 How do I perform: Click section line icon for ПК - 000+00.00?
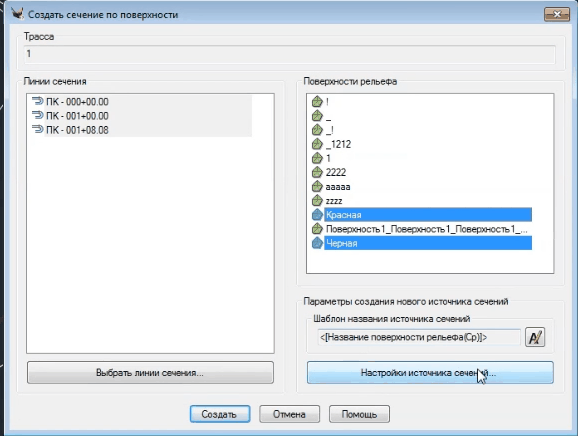point(38,101)
